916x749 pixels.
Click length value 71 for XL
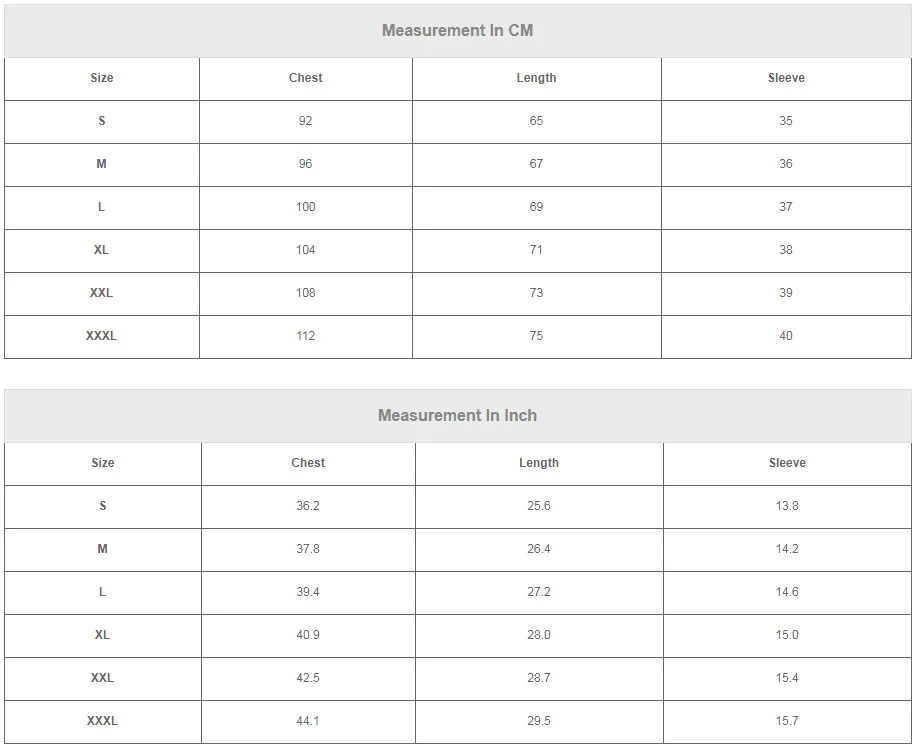pos(536,250)
